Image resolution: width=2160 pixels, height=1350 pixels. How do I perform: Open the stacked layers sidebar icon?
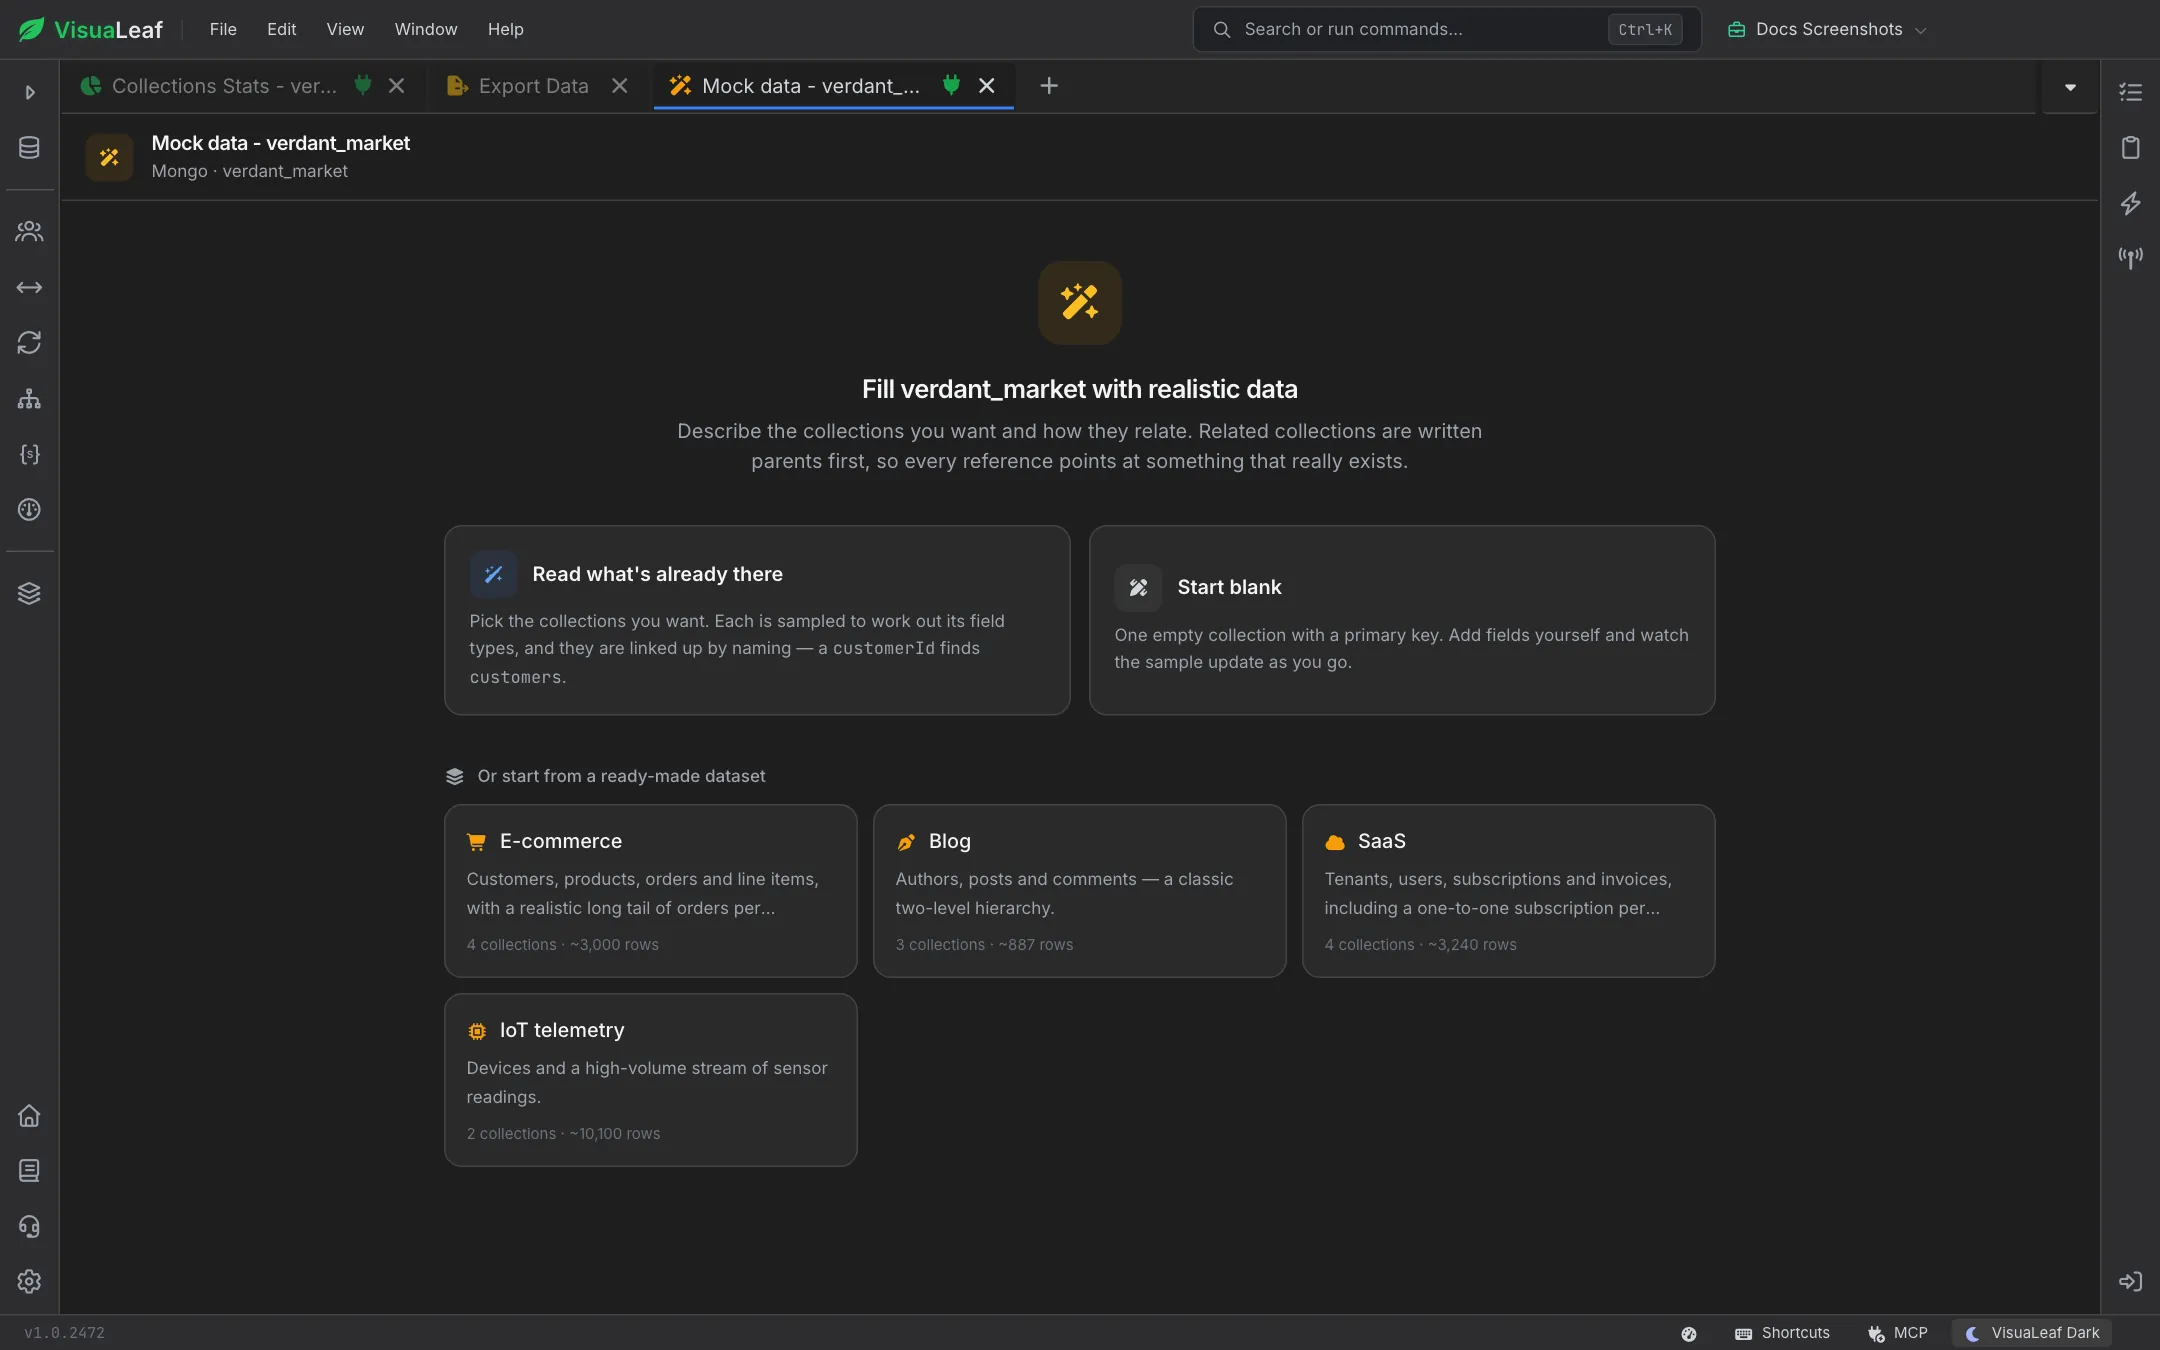coord(29,593)
